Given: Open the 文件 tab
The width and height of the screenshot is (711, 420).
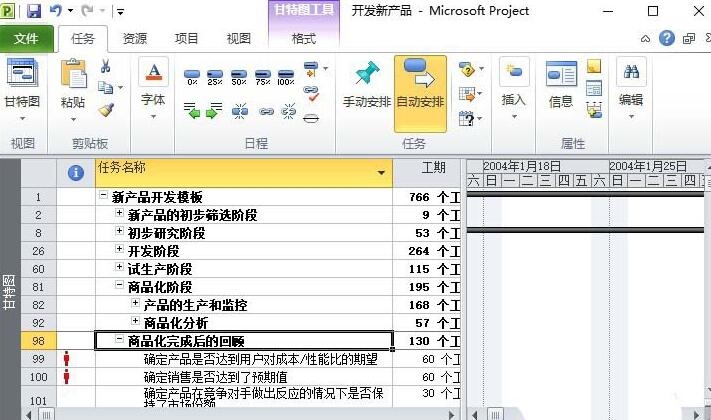Looking at the screenshot, I should pyautogui.click(x=26, y=39).
